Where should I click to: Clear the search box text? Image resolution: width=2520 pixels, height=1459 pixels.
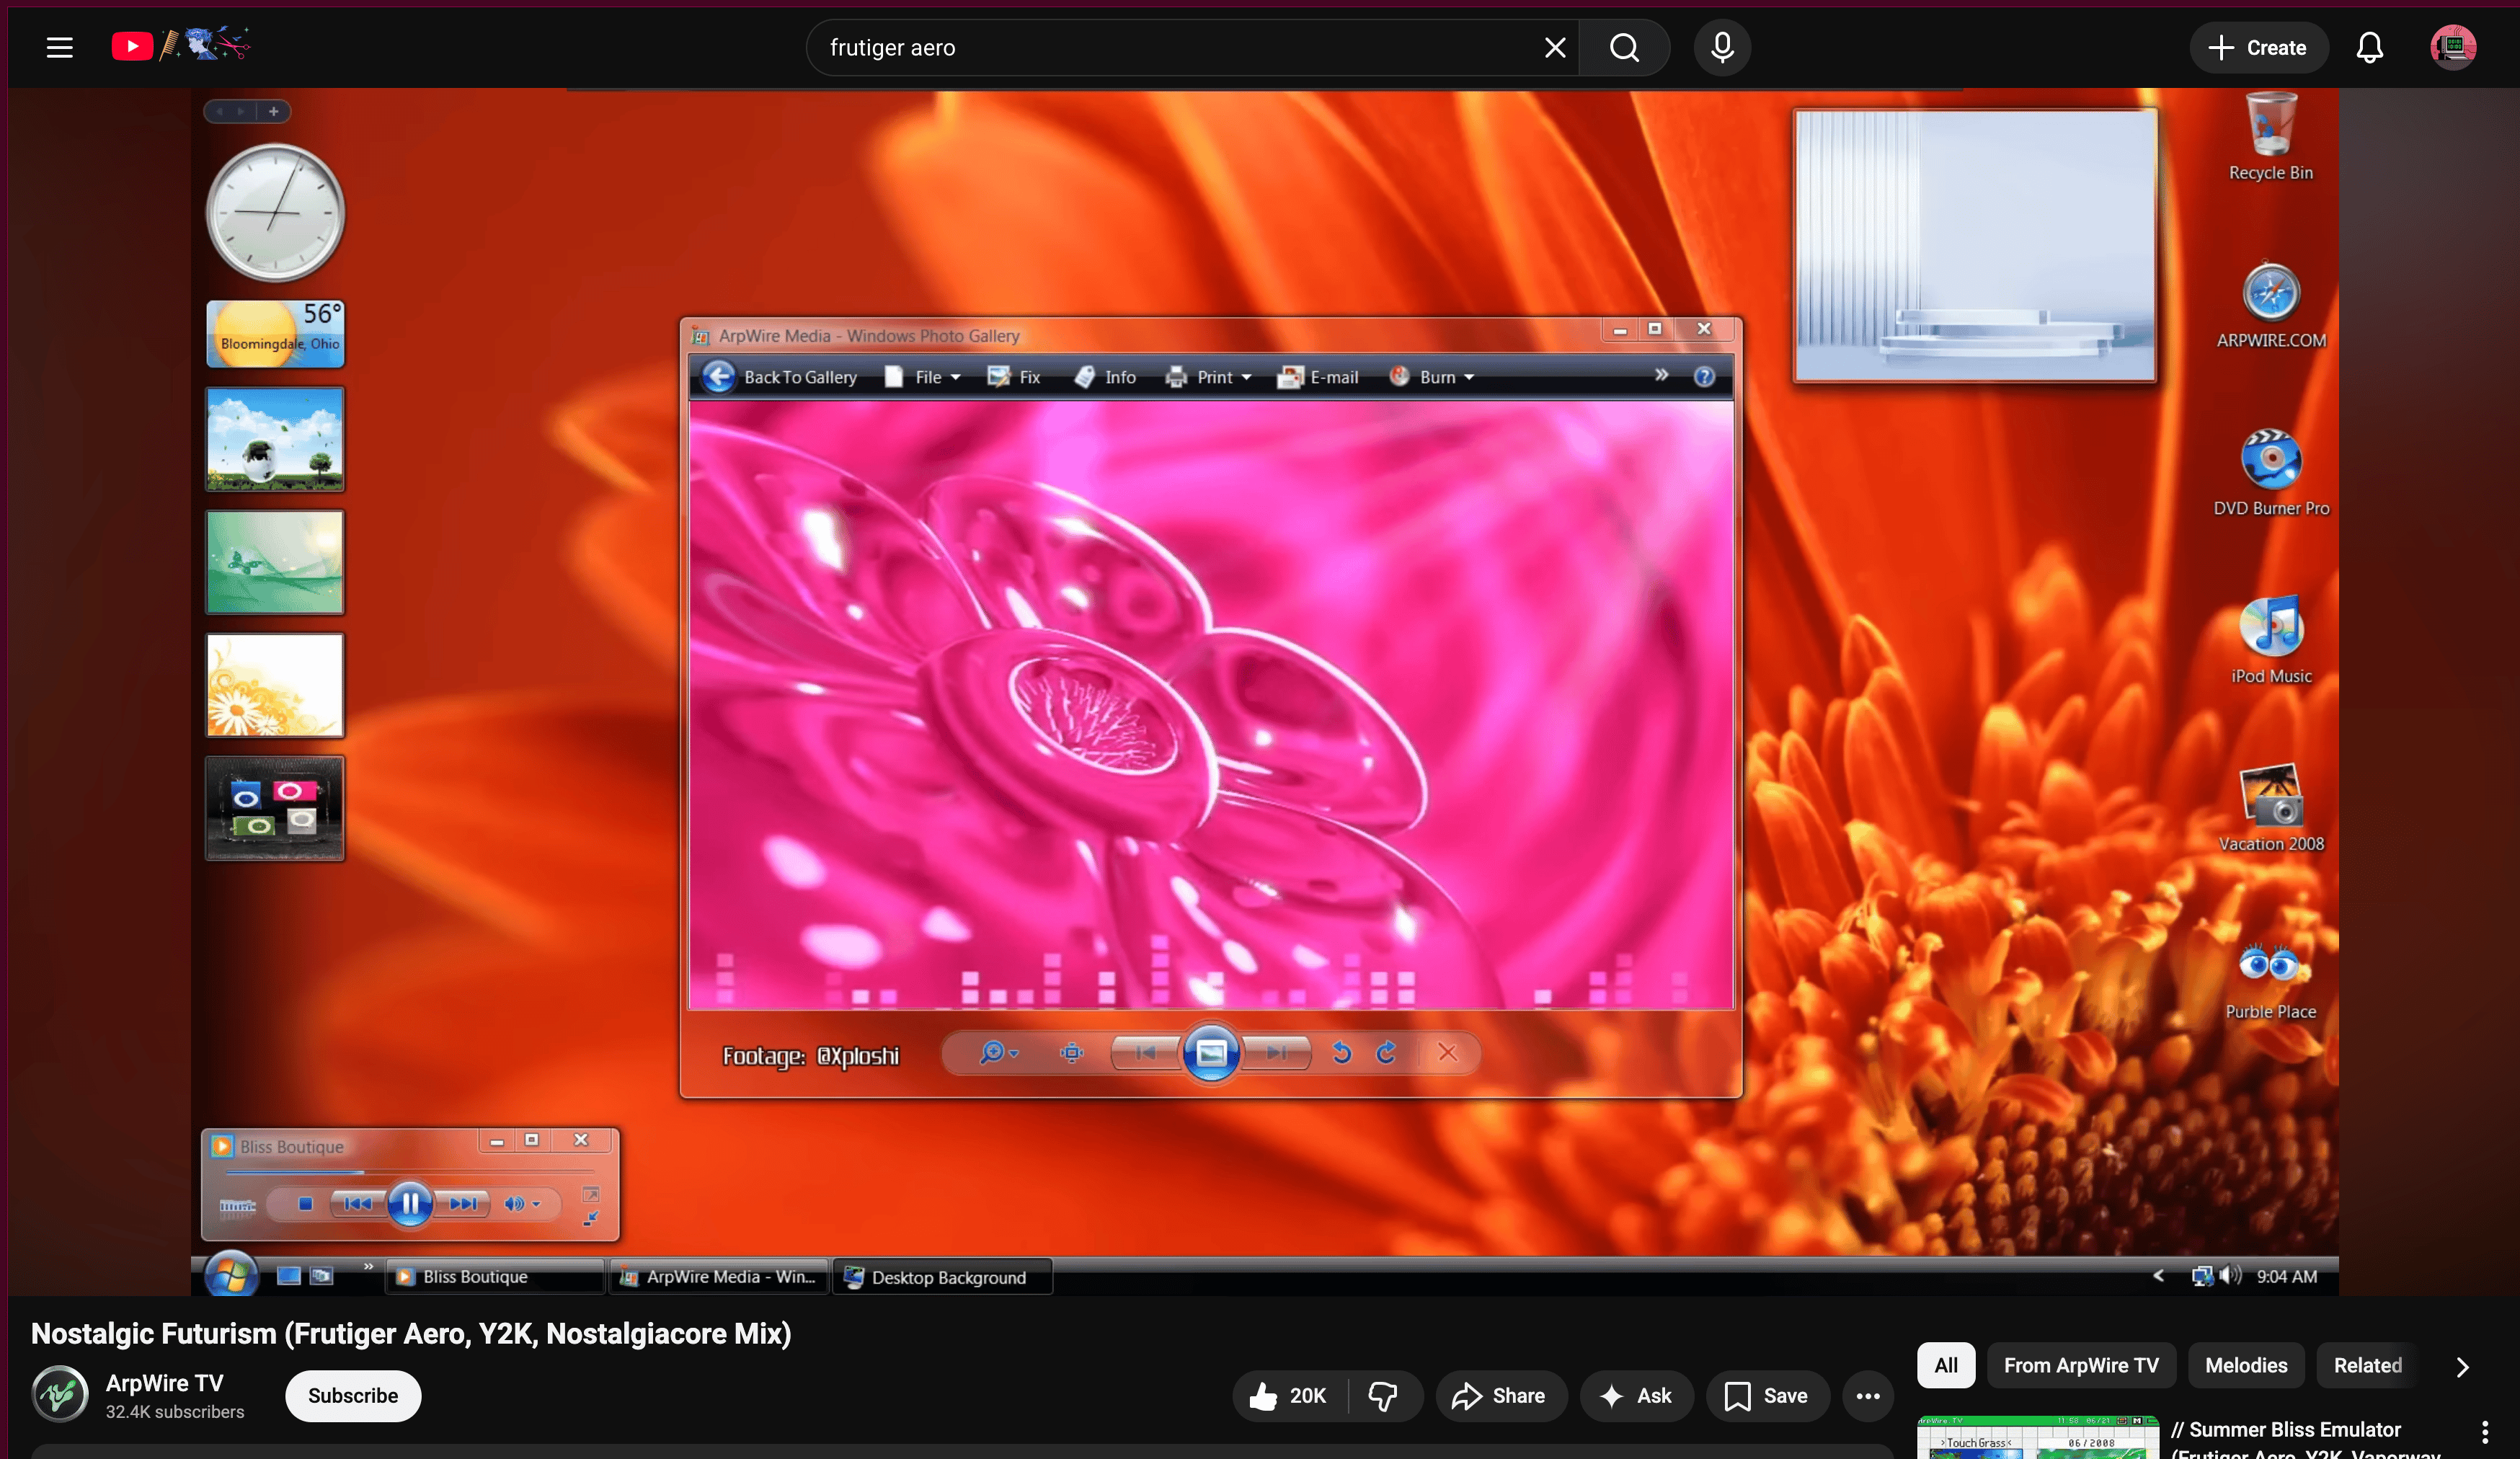1554,47
